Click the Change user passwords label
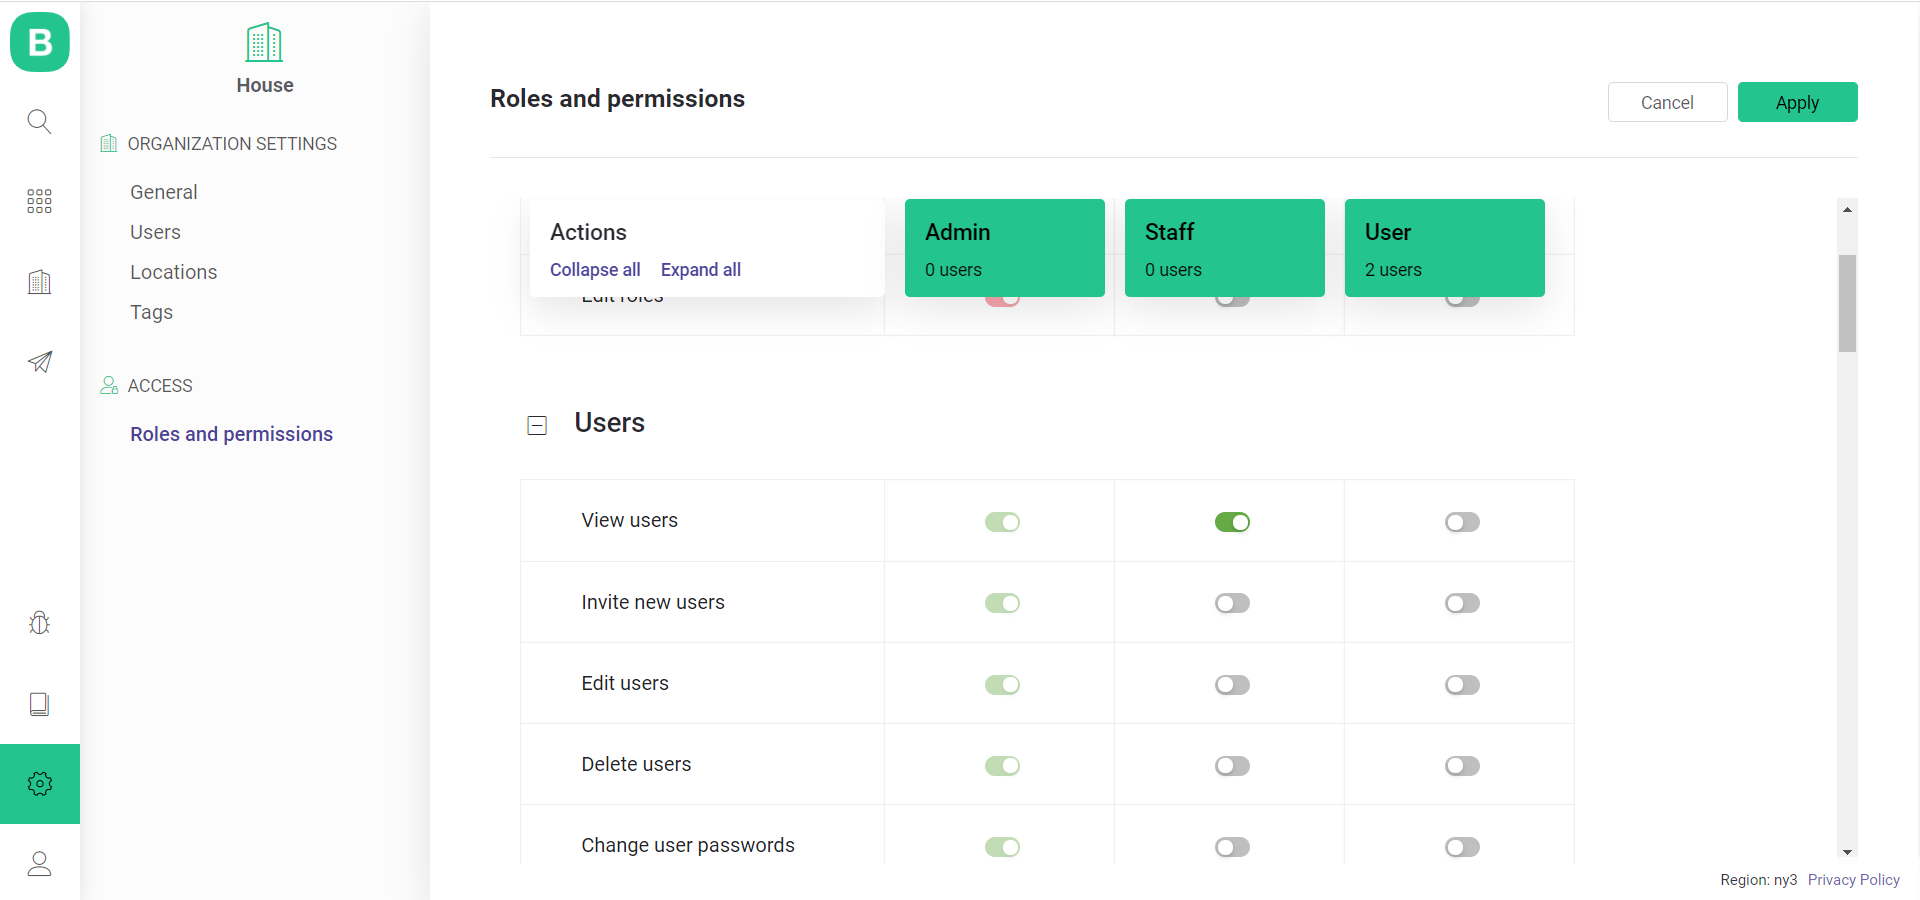Screen dimensions: 1920x900 pos(688,845)
